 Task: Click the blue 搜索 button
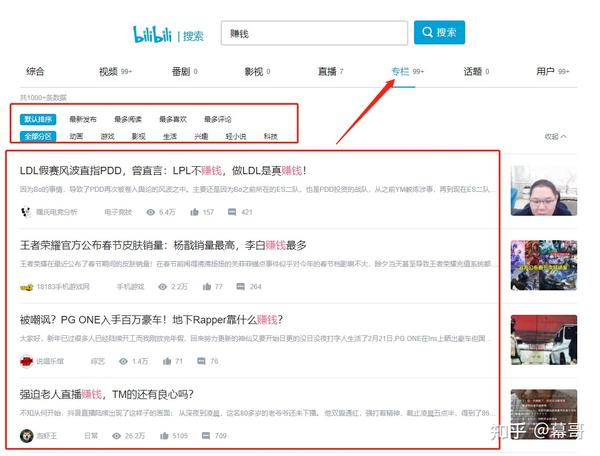point(439,32)
